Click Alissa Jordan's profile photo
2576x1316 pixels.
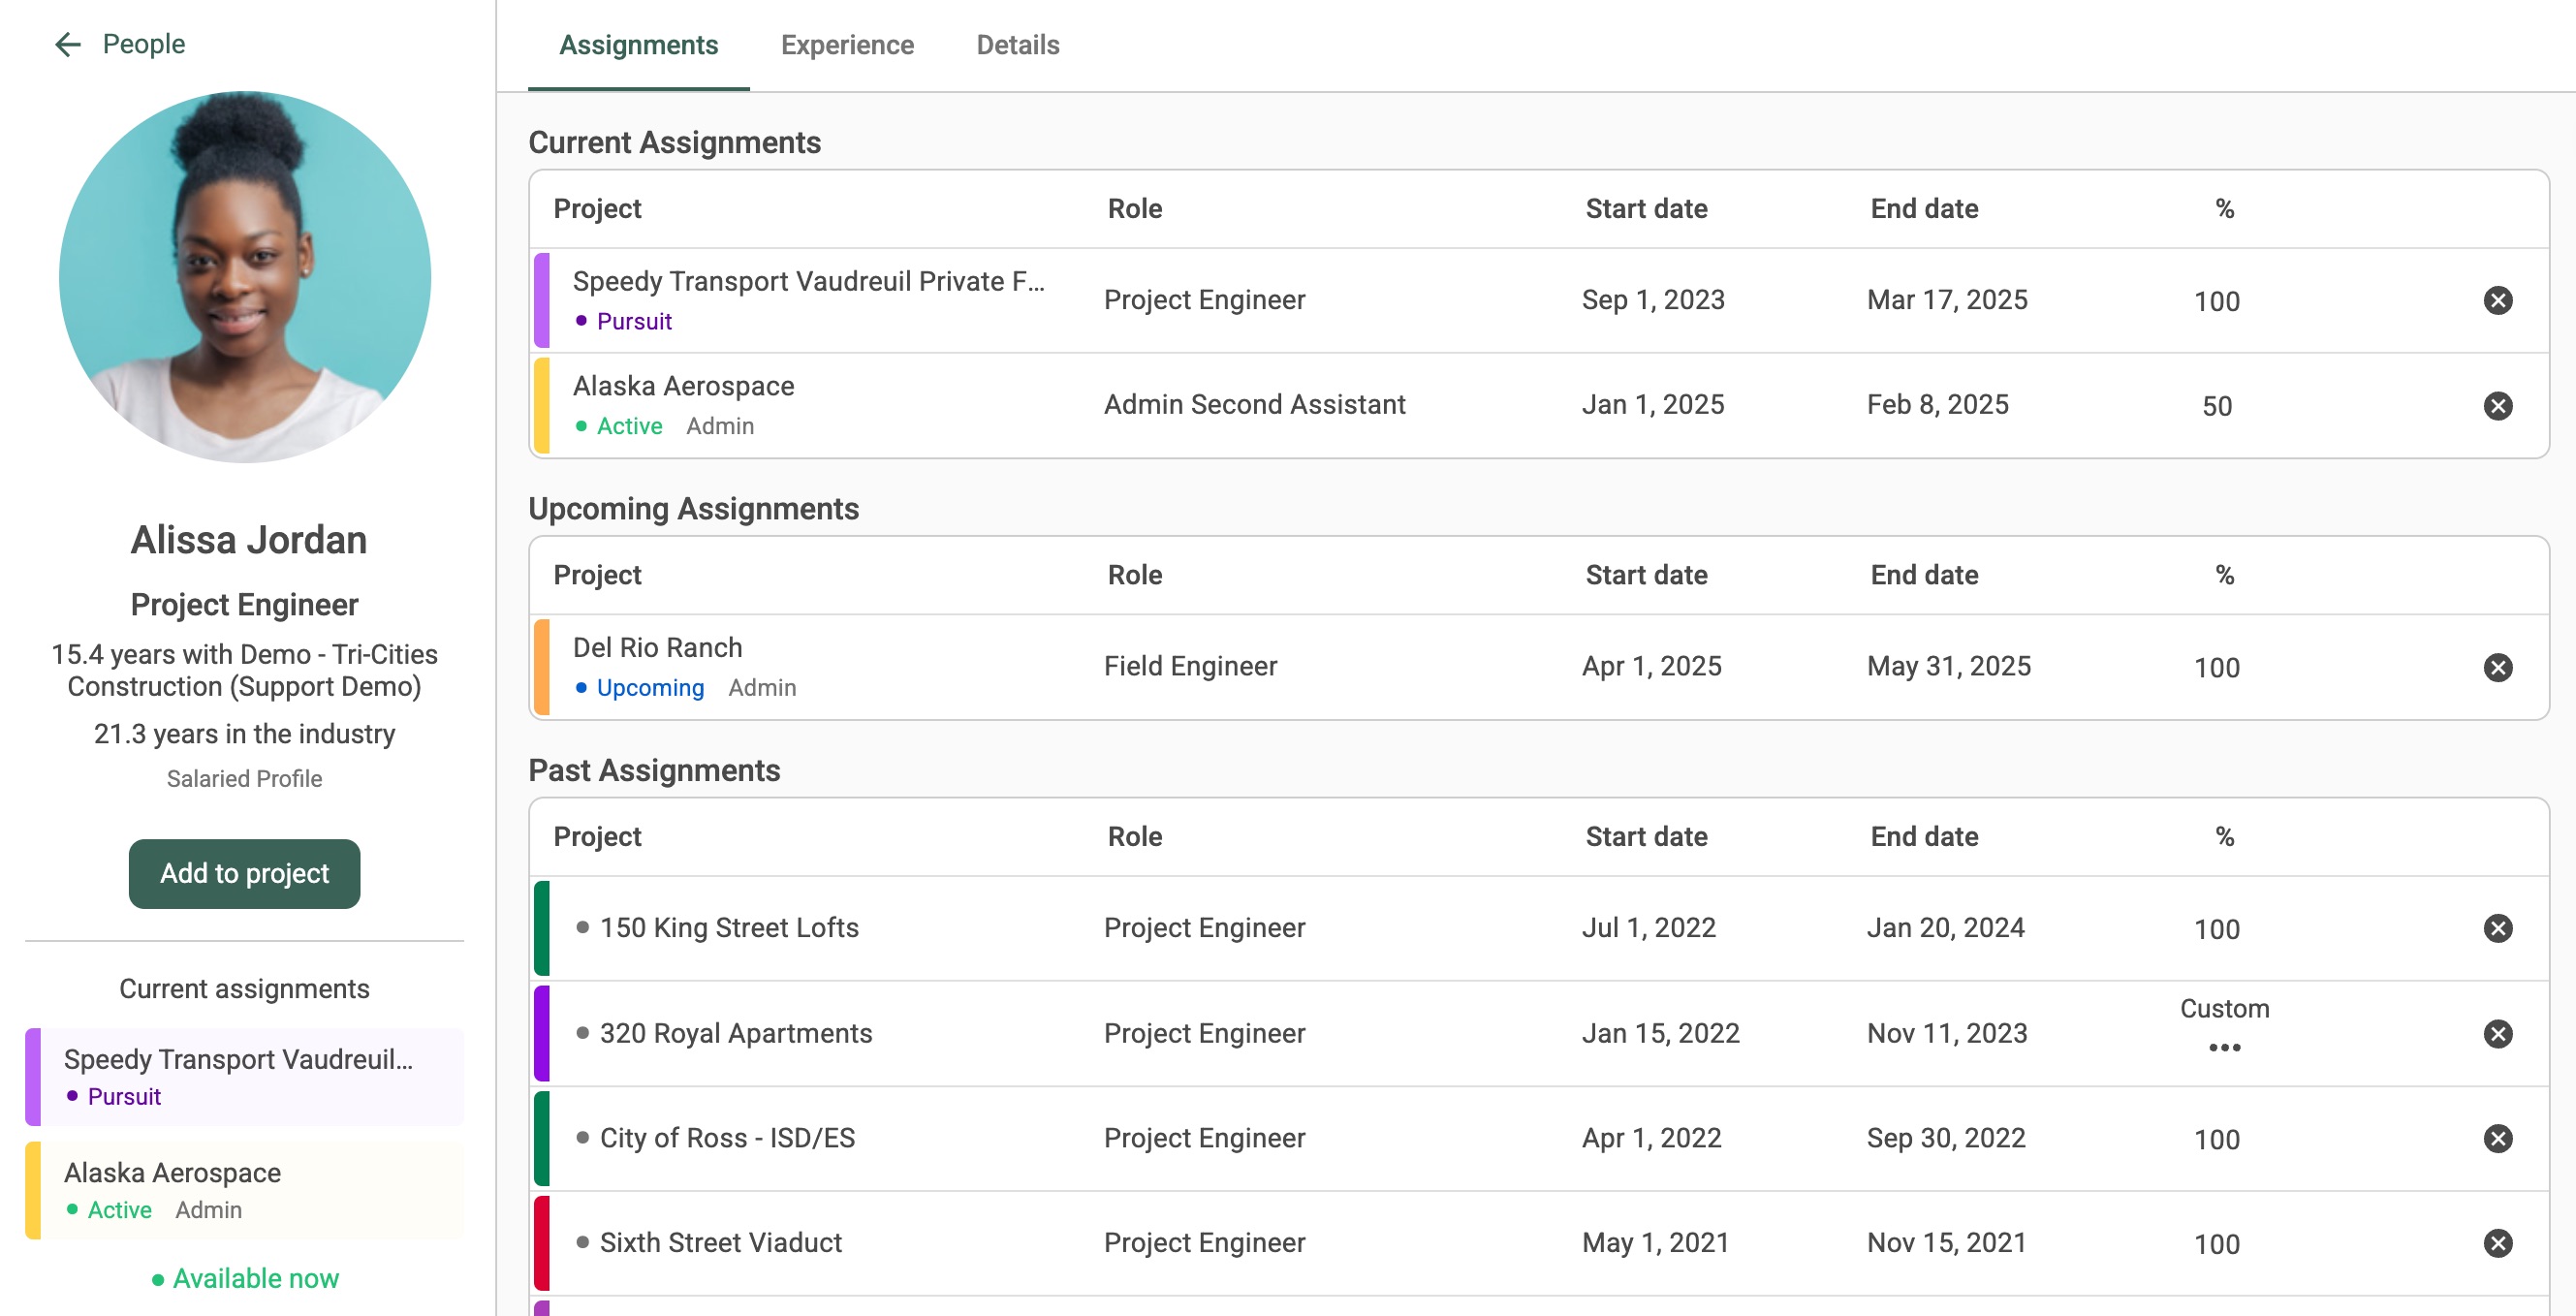(x=244, y=277)
